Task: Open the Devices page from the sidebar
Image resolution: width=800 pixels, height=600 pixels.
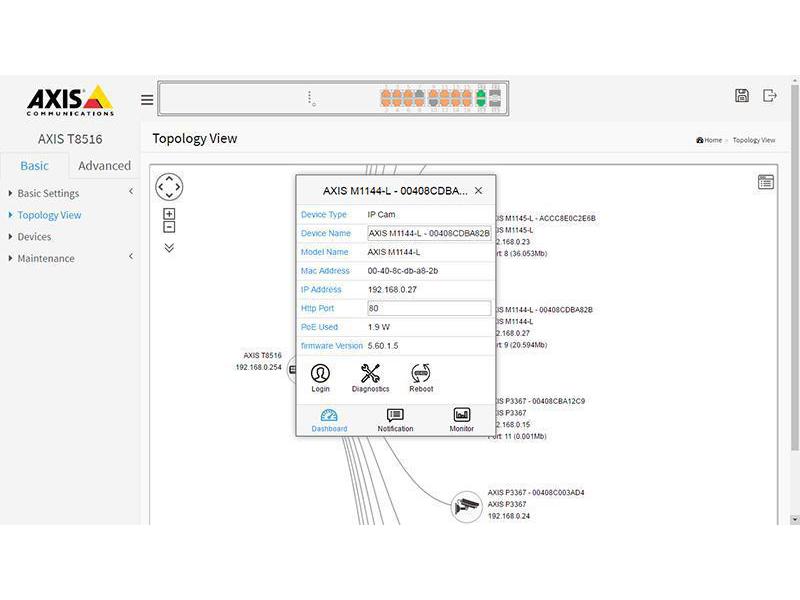Action: pos(35,236)
